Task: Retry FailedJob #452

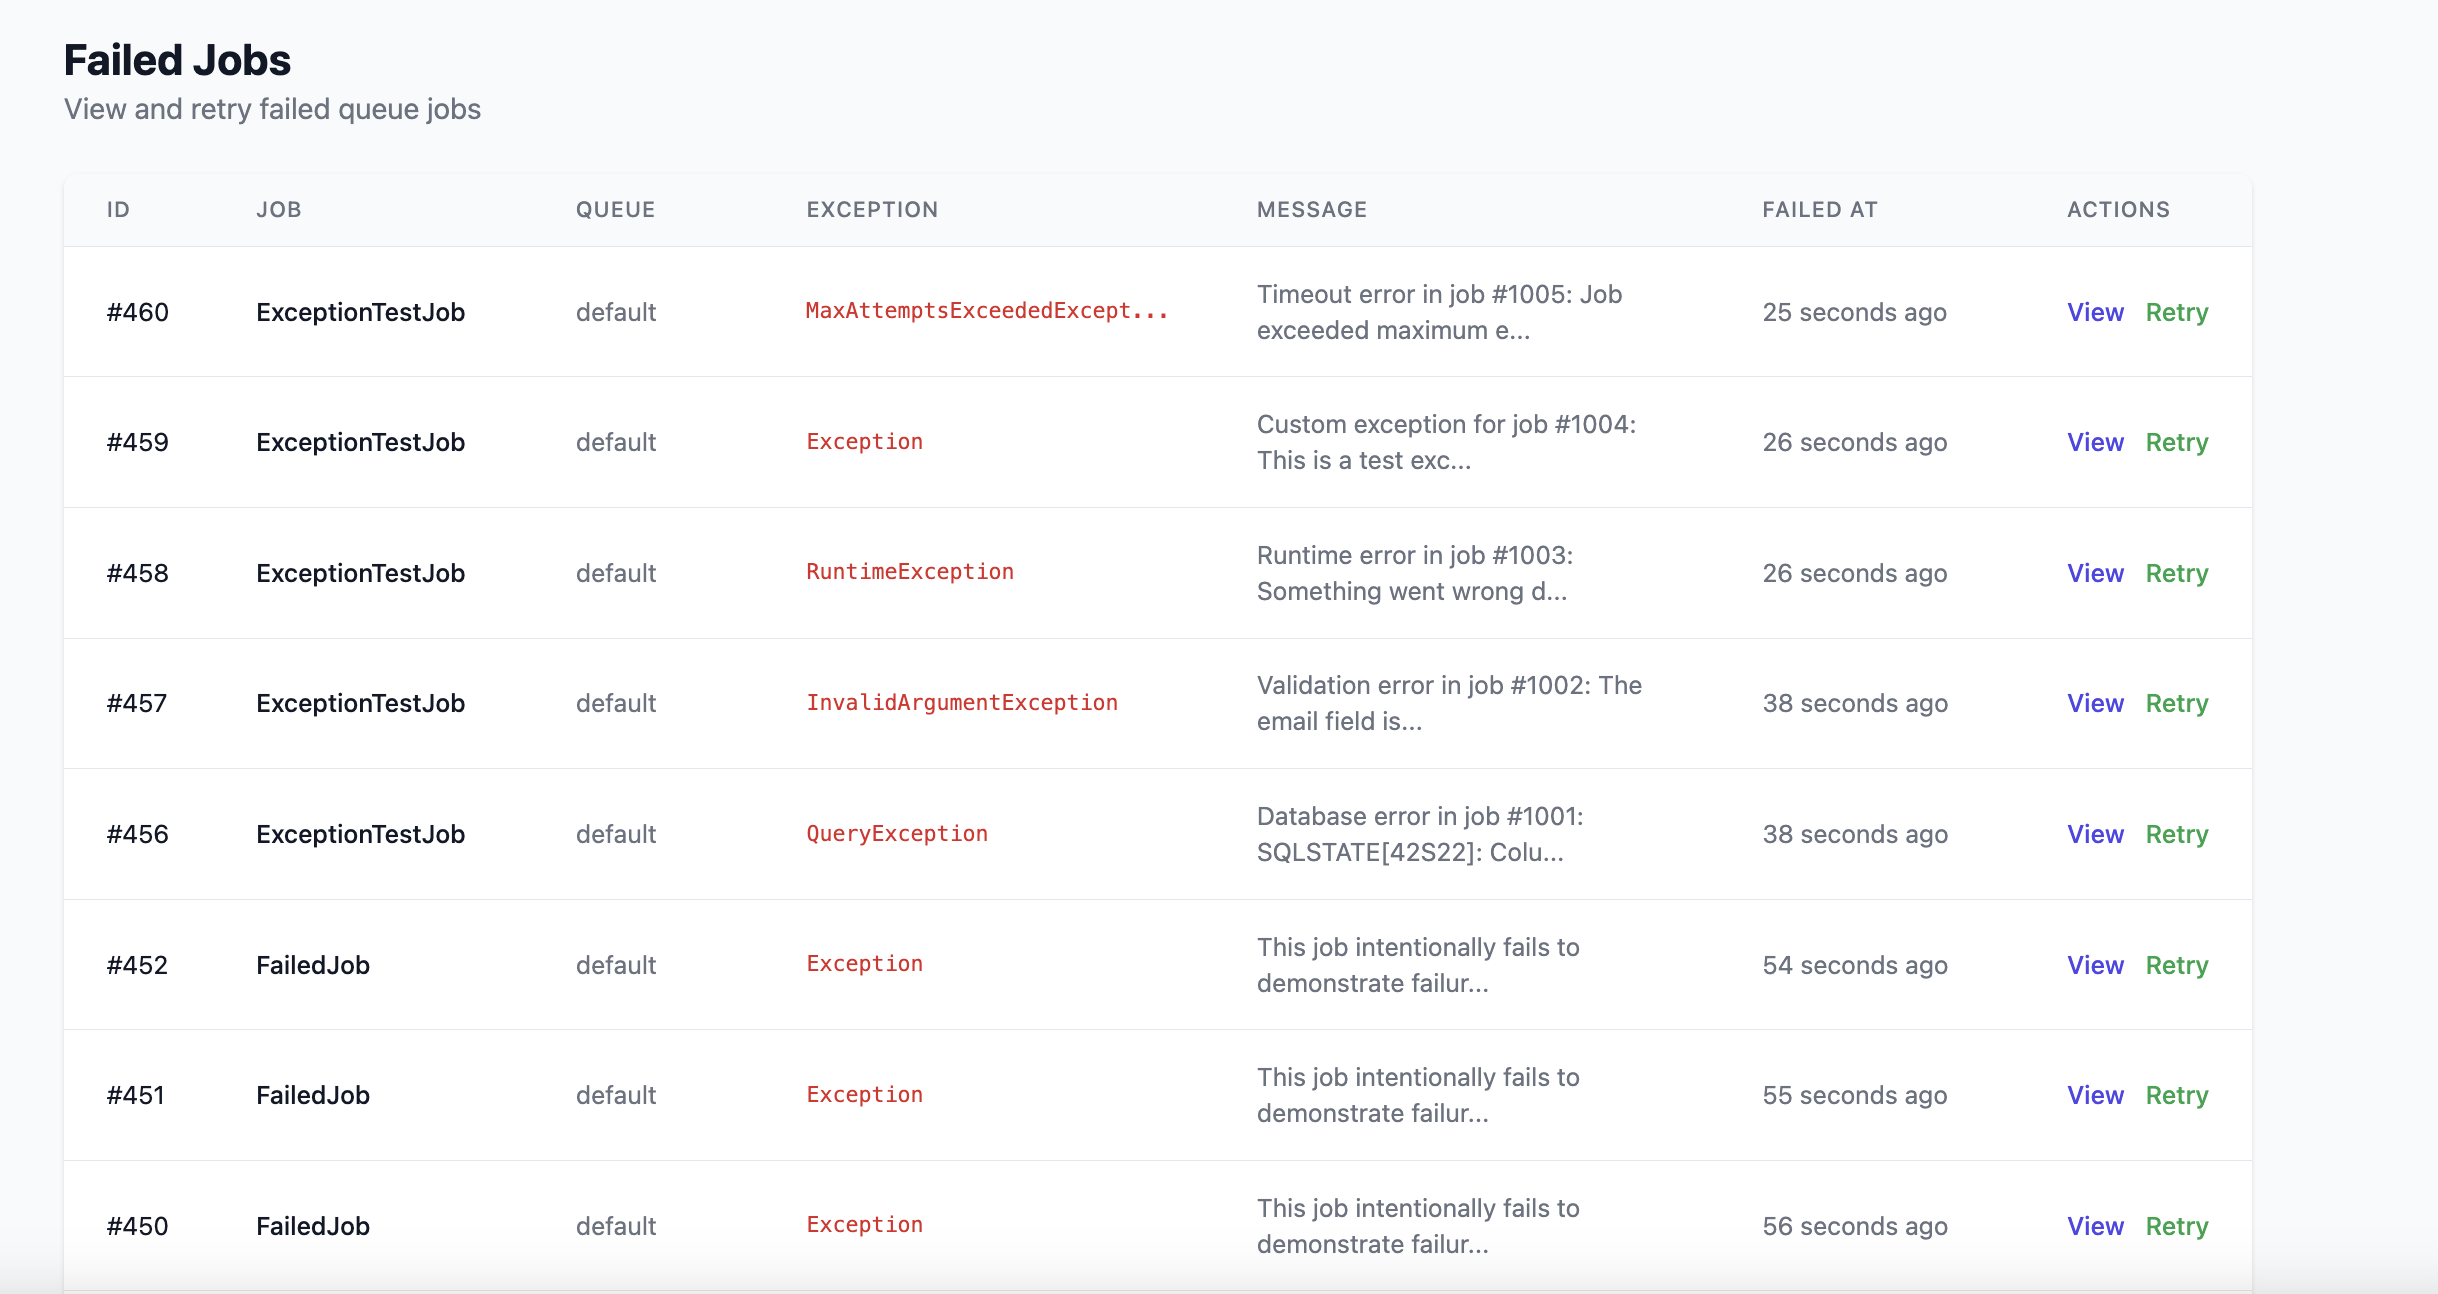Action: (x=2176, y=965)
